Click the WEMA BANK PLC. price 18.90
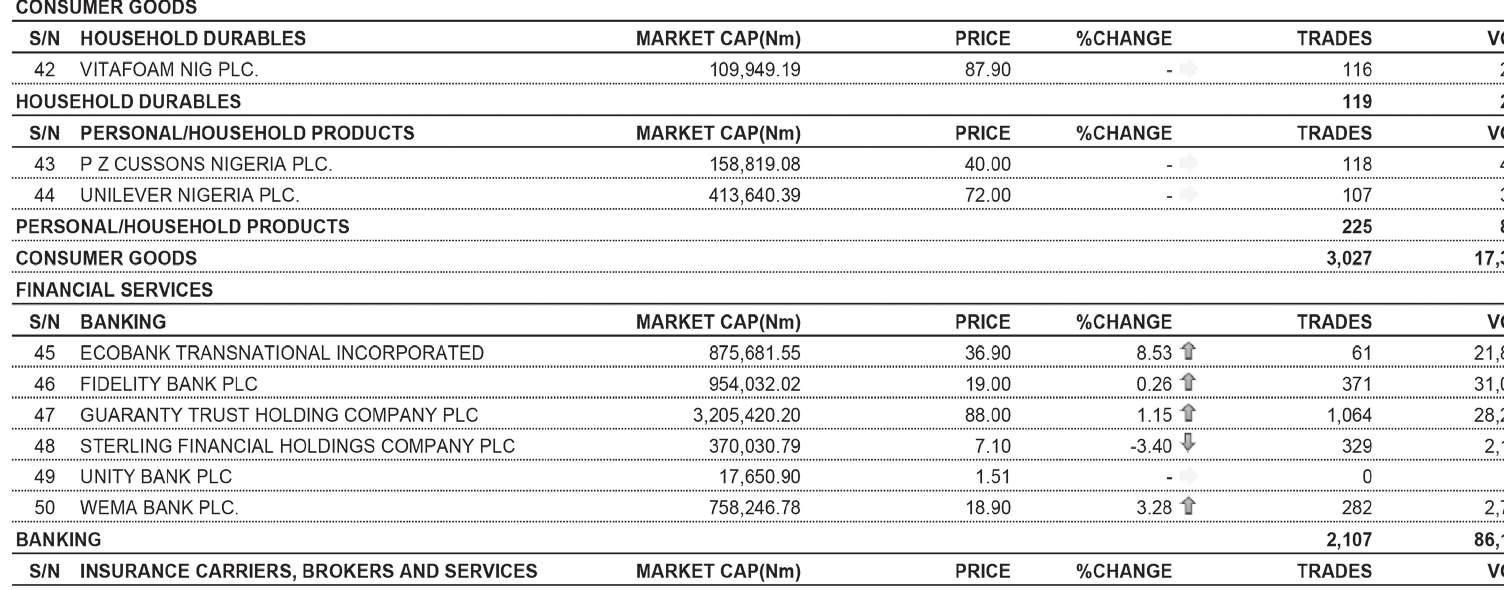1504x590 pixels. 987,508
